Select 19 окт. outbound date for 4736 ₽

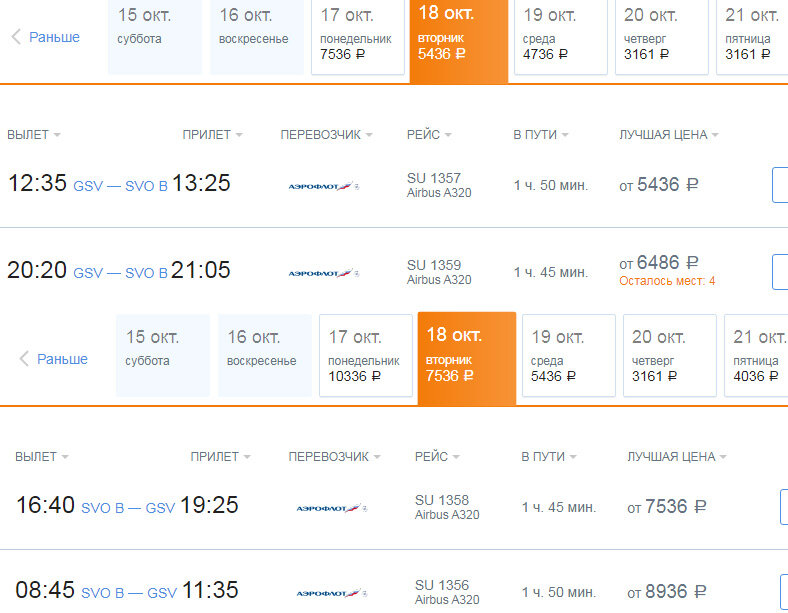pos(560,36)
